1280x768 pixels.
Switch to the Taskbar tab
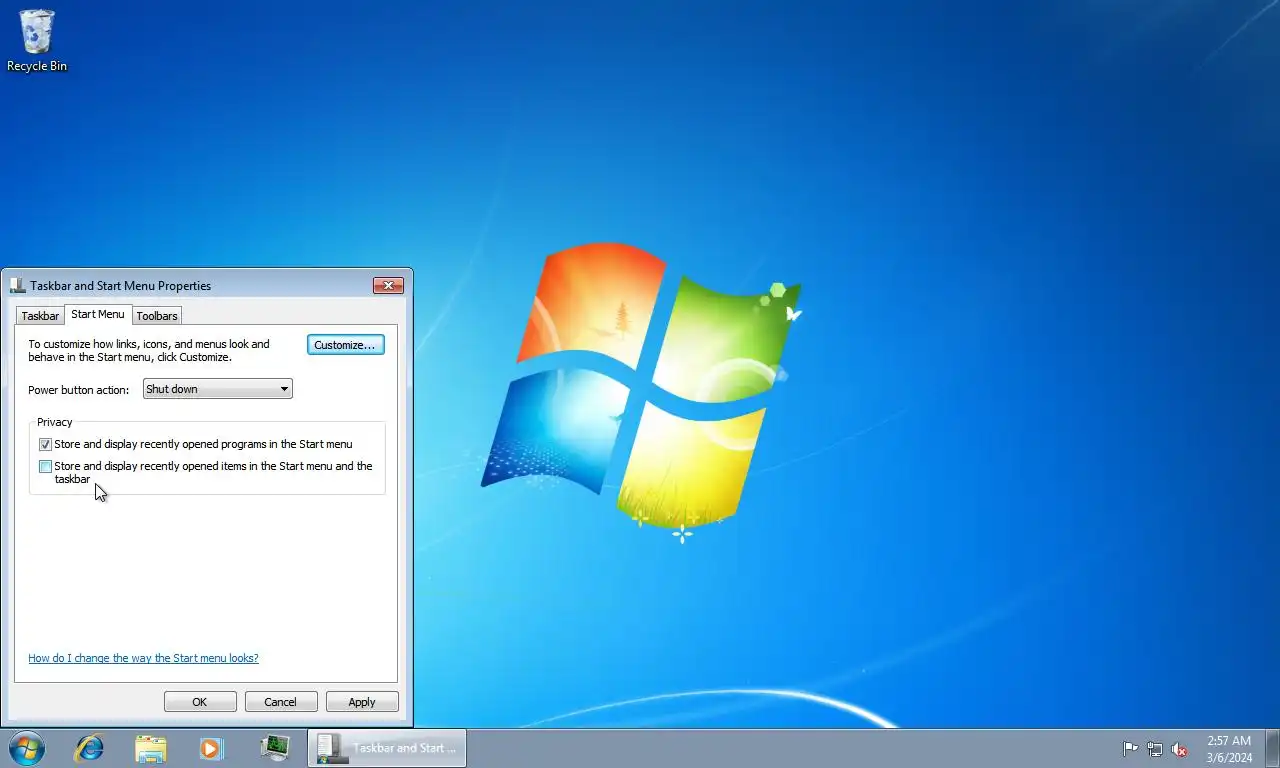pyautogui.click(x=40, y=316)
